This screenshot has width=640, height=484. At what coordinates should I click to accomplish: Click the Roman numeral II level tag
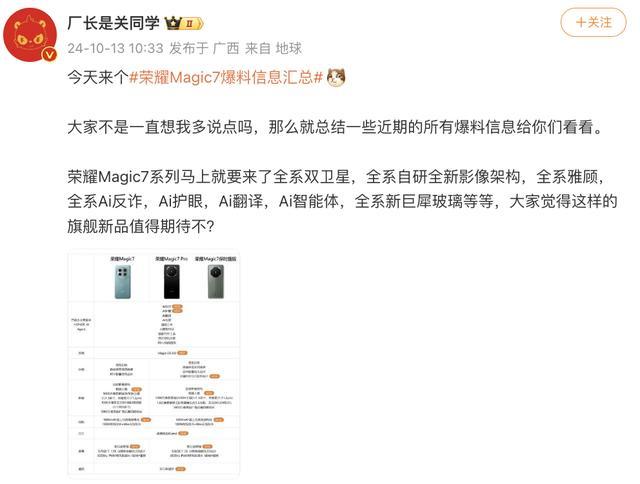(192, 24)
